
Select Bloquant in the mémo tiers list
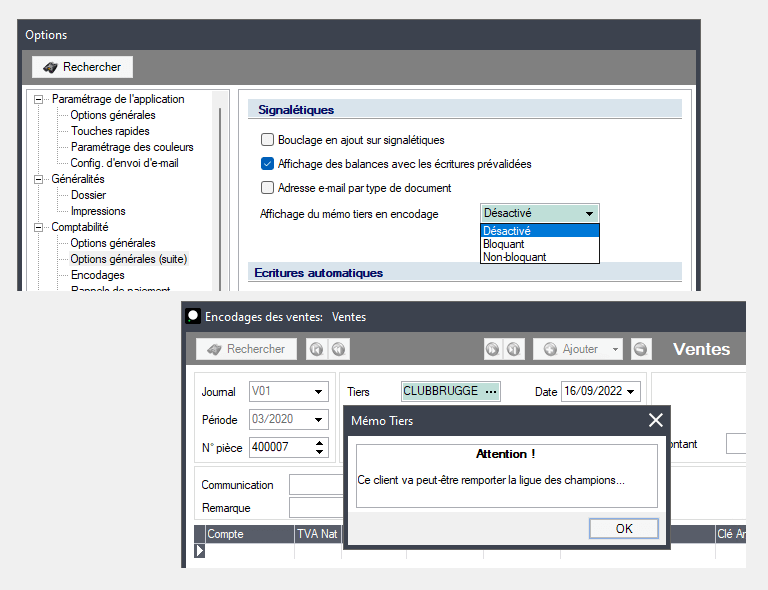(x=504, y=244)
